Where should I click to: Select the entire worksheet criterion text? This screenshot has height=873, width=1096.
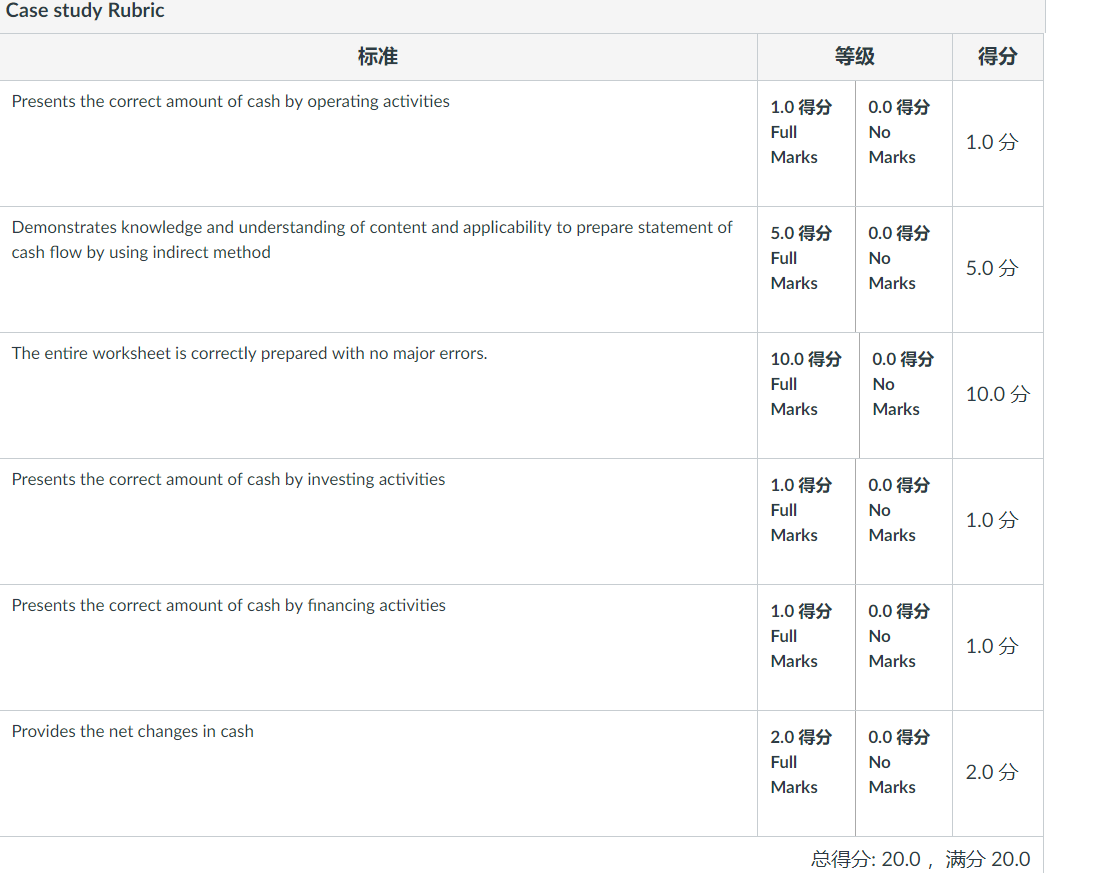[x=250, y=354]
